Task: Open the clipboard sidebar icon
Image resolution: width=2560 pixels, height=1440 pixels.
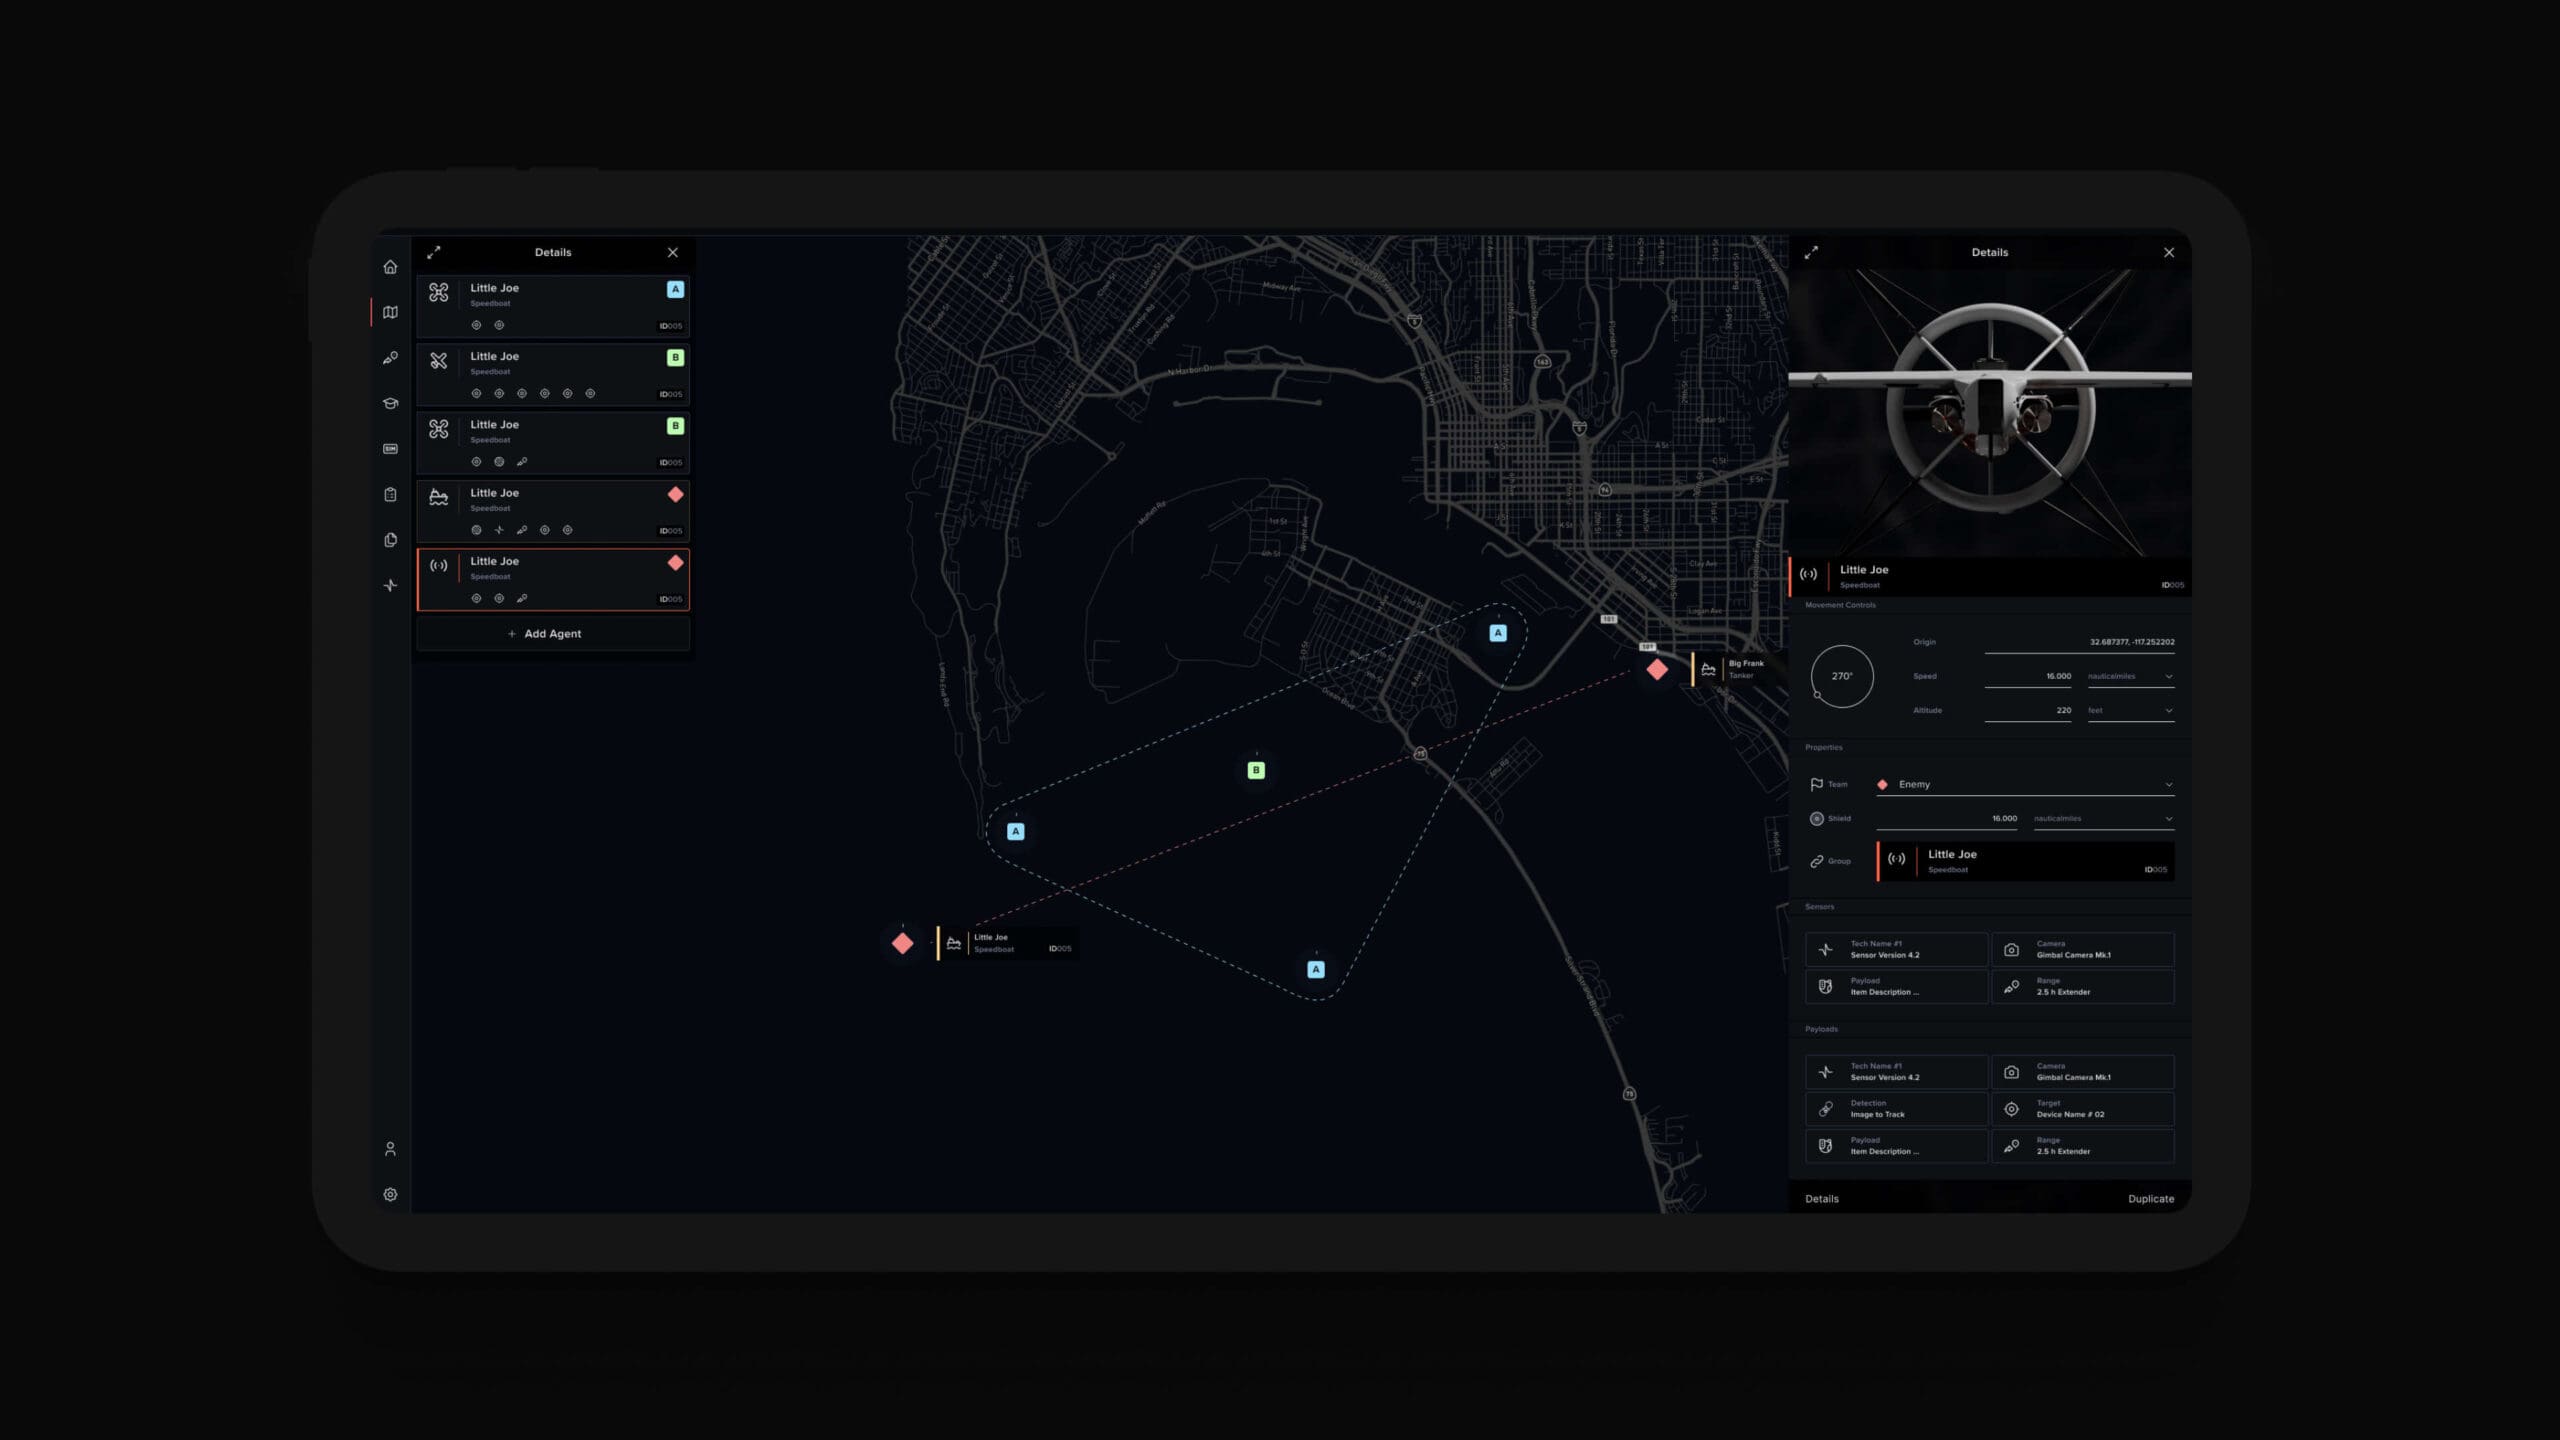Action: [390, 494]
